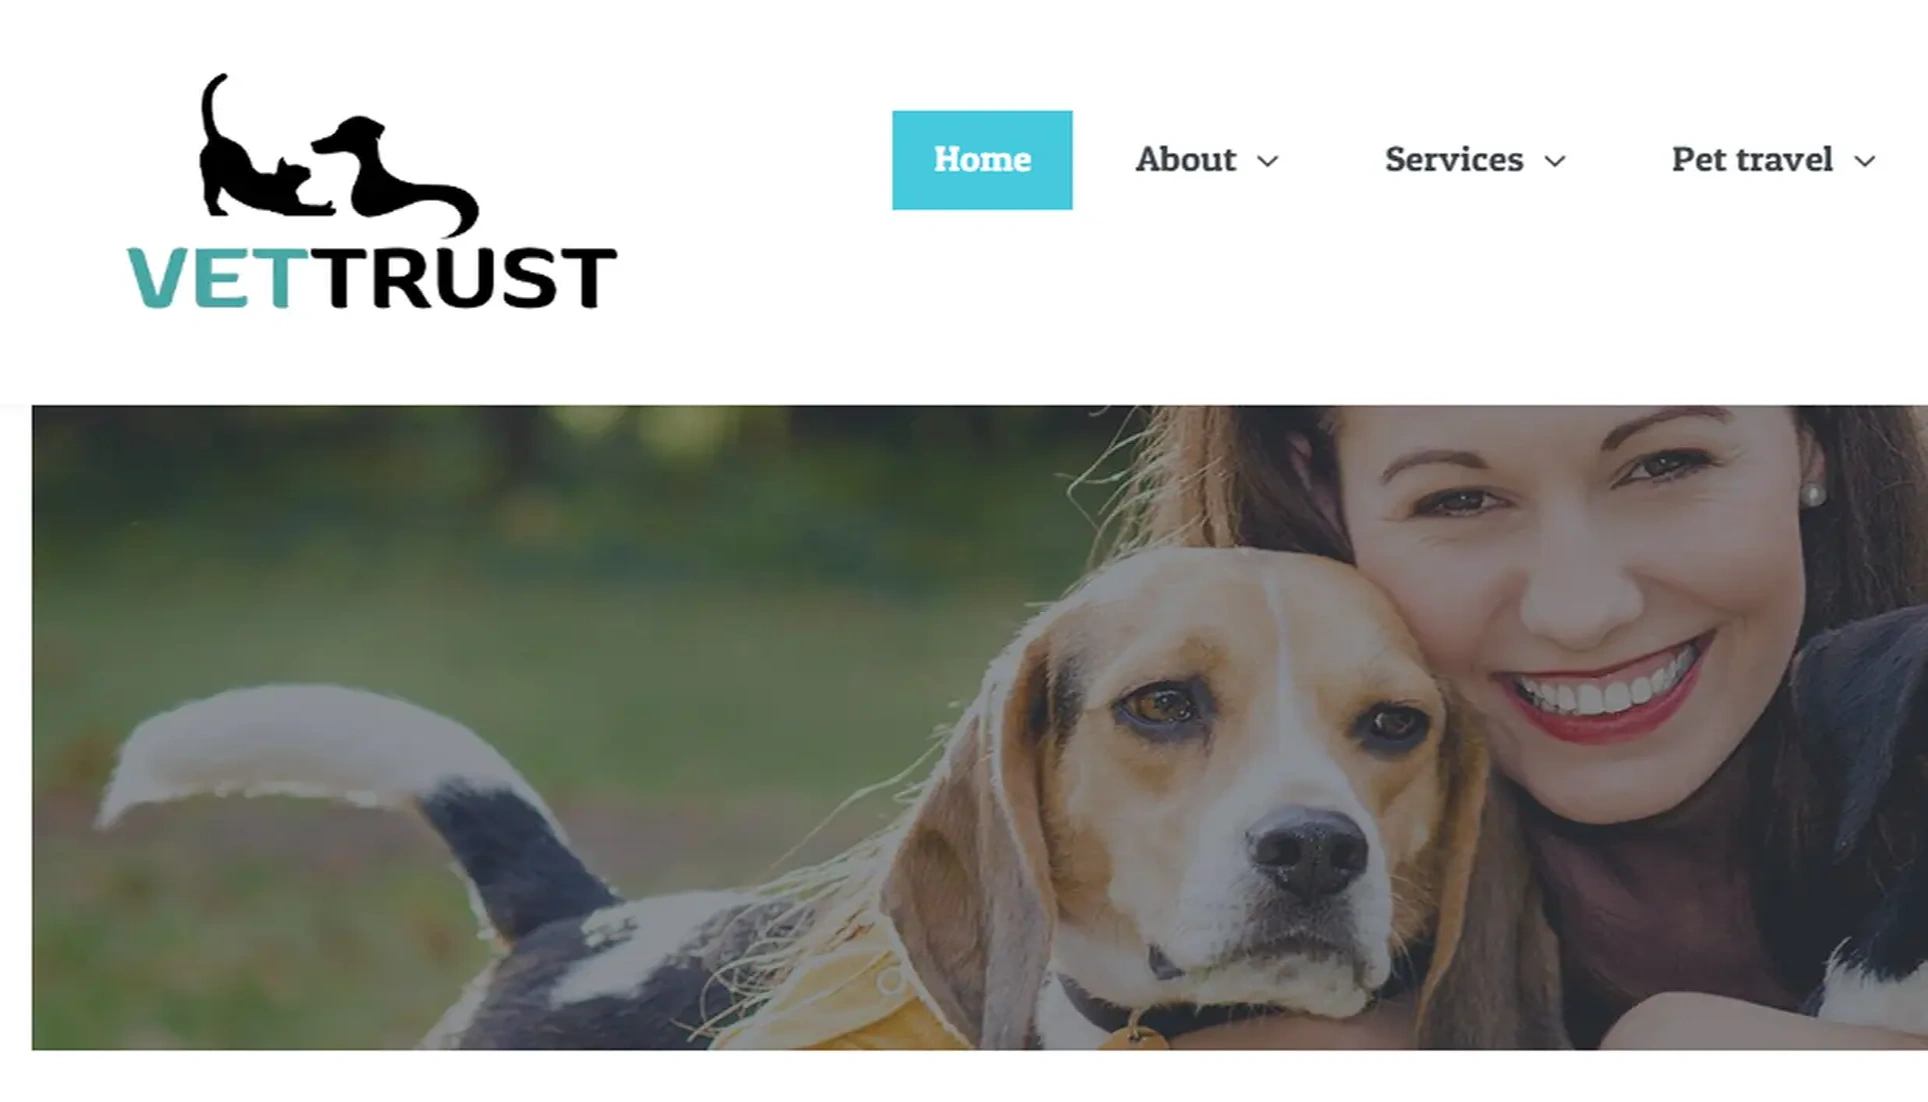The image size is (1928, 1102).
Task: Open the Home menu item
Action: pyautogui.click(x=982, y=160)
